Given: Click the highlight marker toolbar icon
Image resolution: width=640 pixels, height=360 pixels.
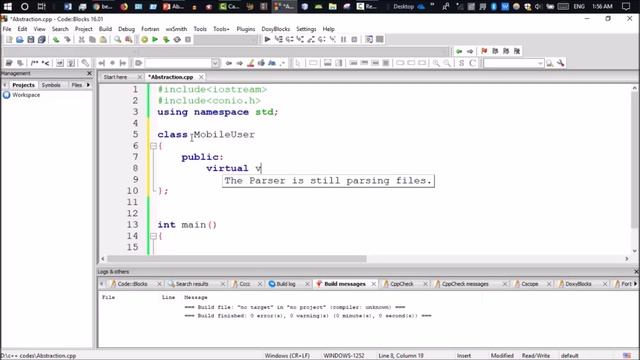Looking at the screenshot, I should (x=251, y=63).
